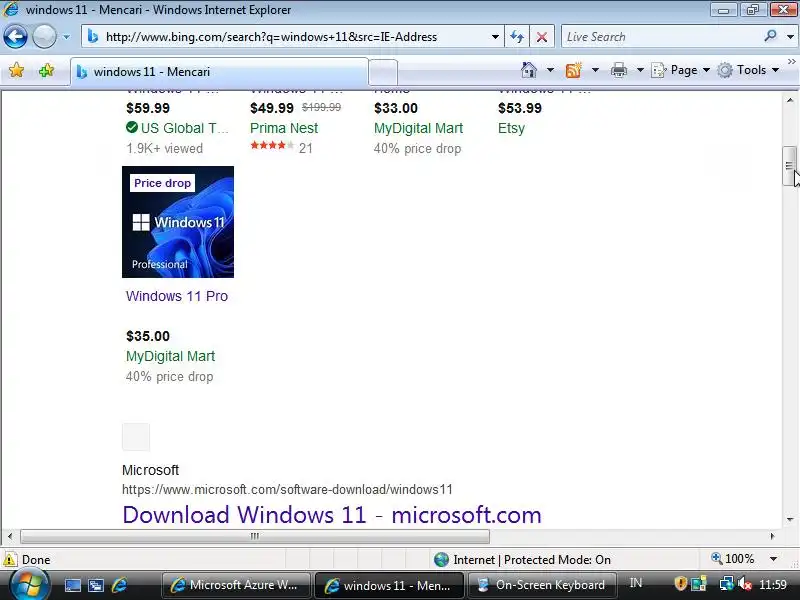
Task: Open search provider options dropdown
Action: (790, 37)
